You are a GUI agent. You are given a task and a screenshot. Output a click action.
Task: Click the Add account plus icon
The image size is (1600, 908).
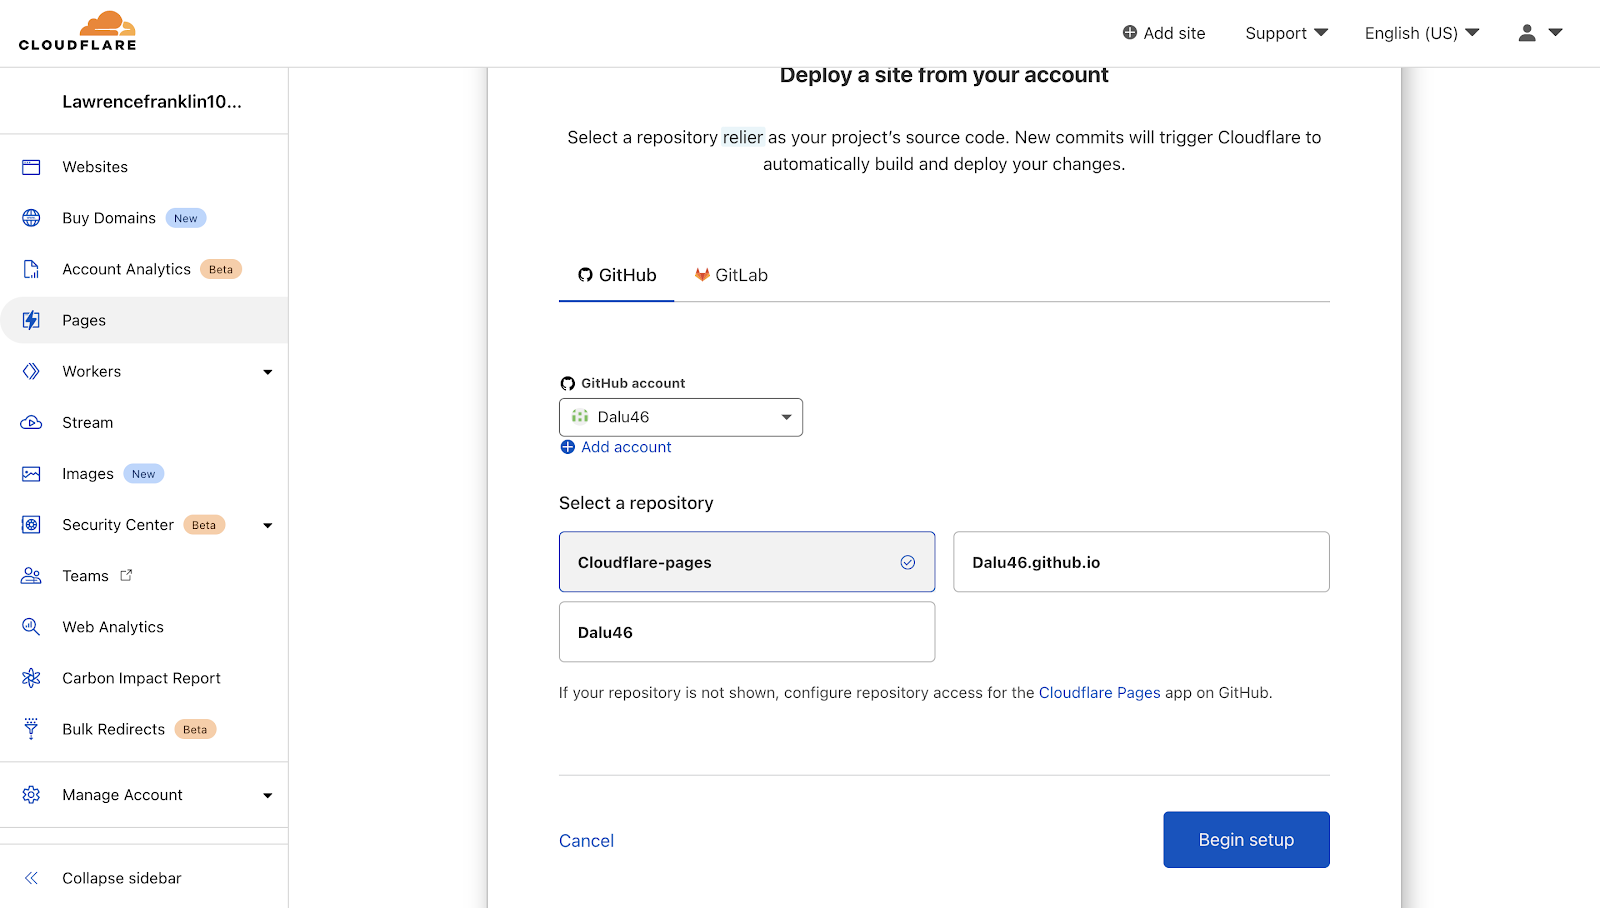pos(567,447)
